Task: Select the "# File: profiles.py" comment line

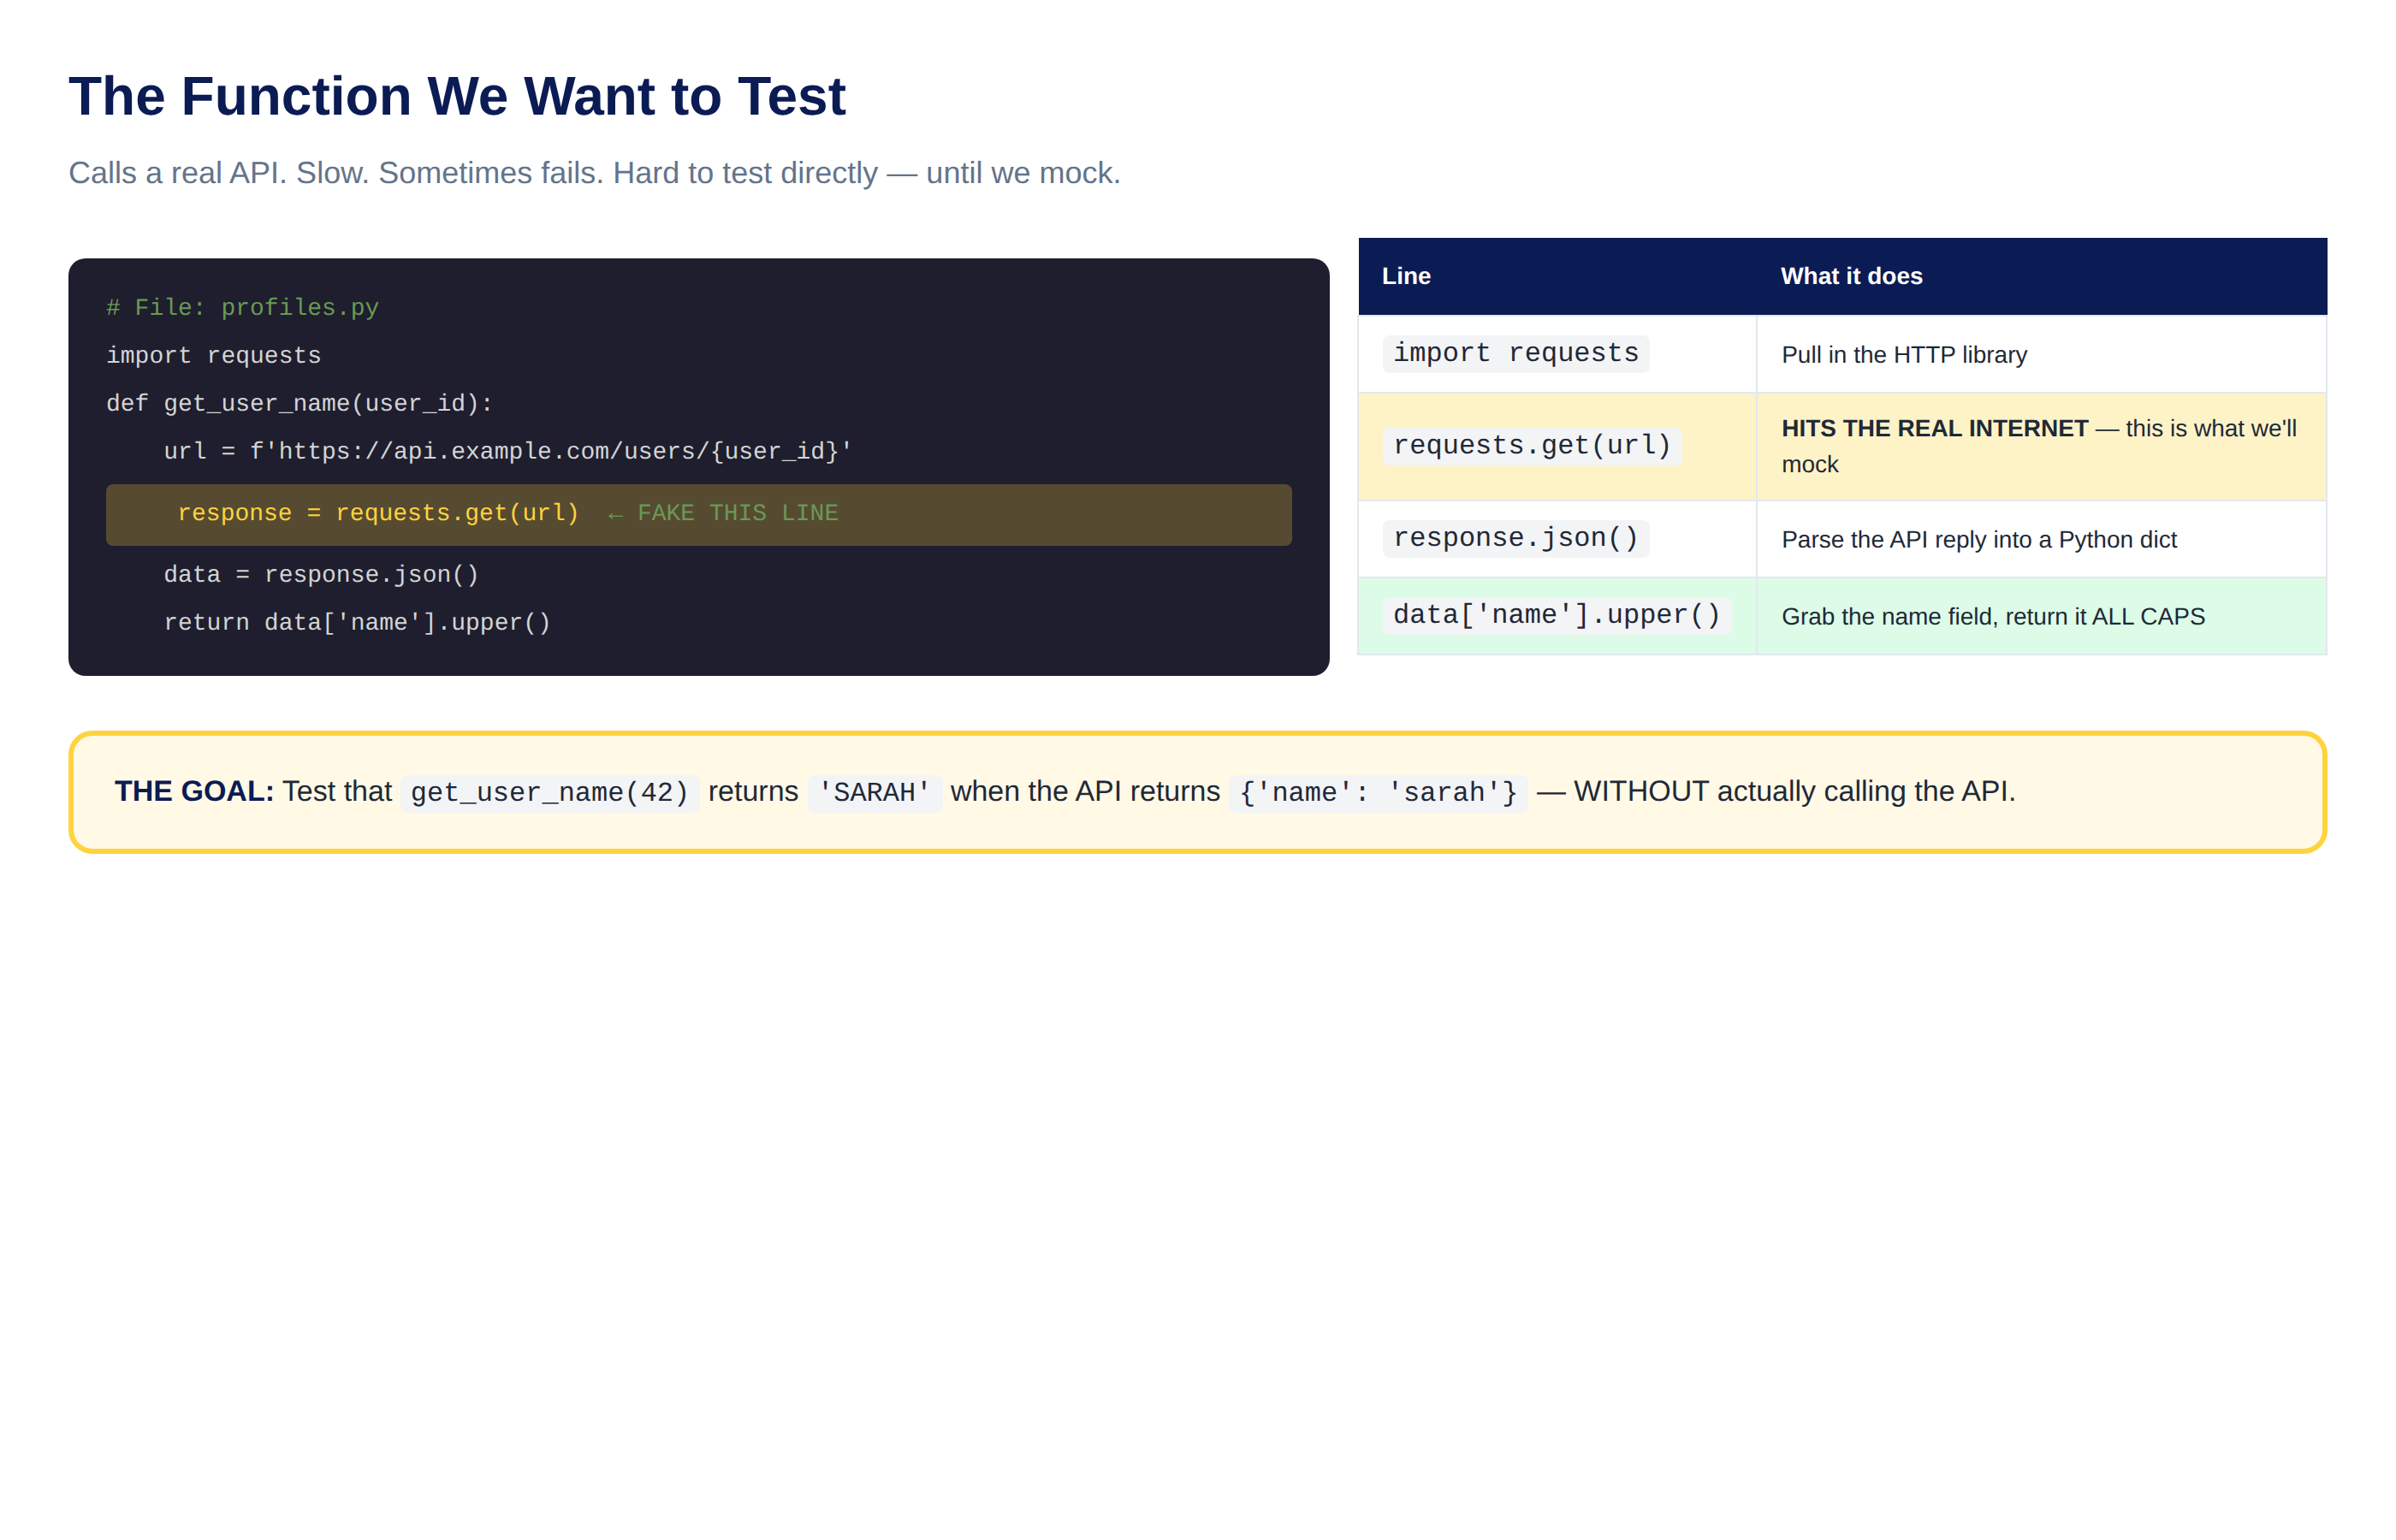Action: click(242, 307)
